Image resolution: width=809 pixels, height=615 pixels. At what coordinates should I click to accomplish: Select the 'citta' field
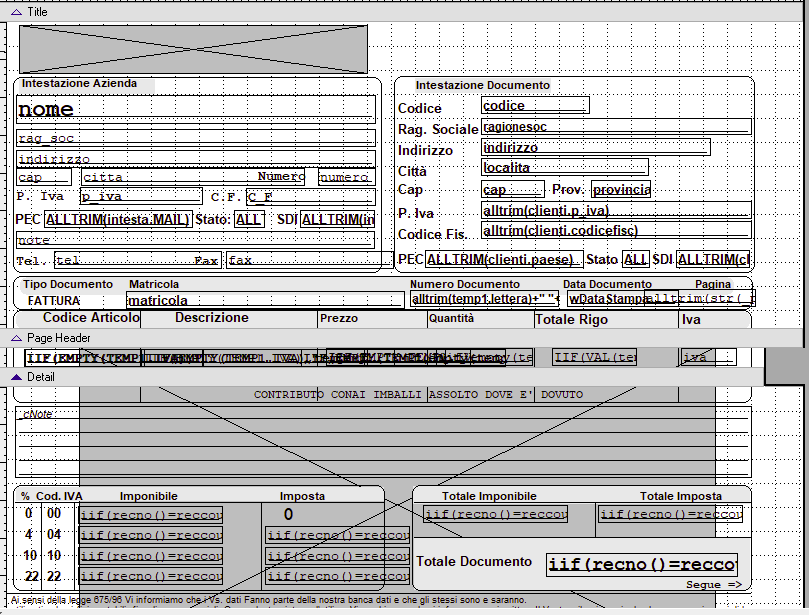[x=193, y=176]
